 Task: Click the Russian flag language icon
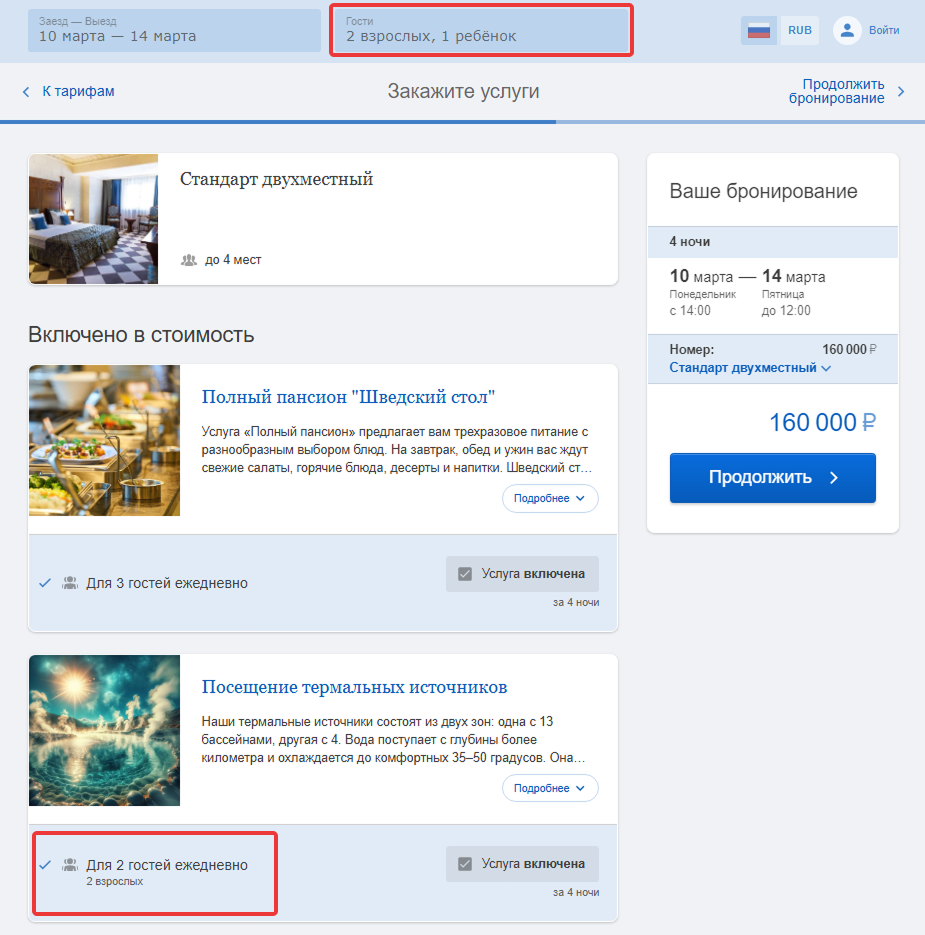759,30
